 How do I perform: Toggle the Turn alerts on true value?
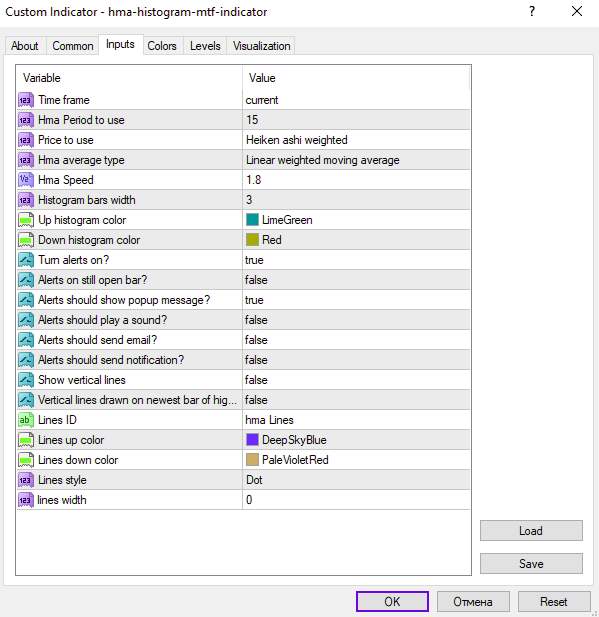coord(357,260)
